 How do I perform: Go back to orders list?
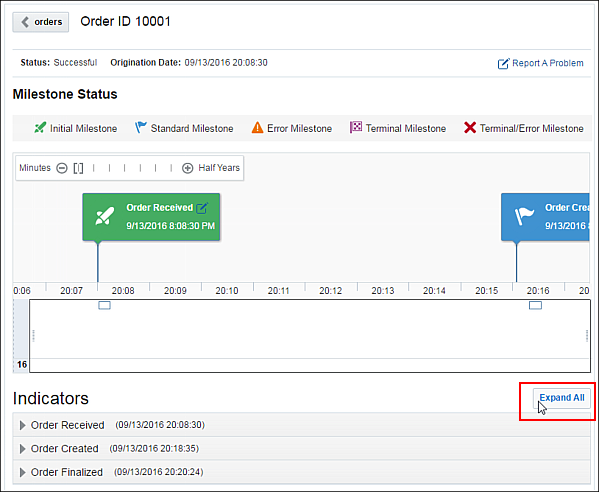click(40, 22)
